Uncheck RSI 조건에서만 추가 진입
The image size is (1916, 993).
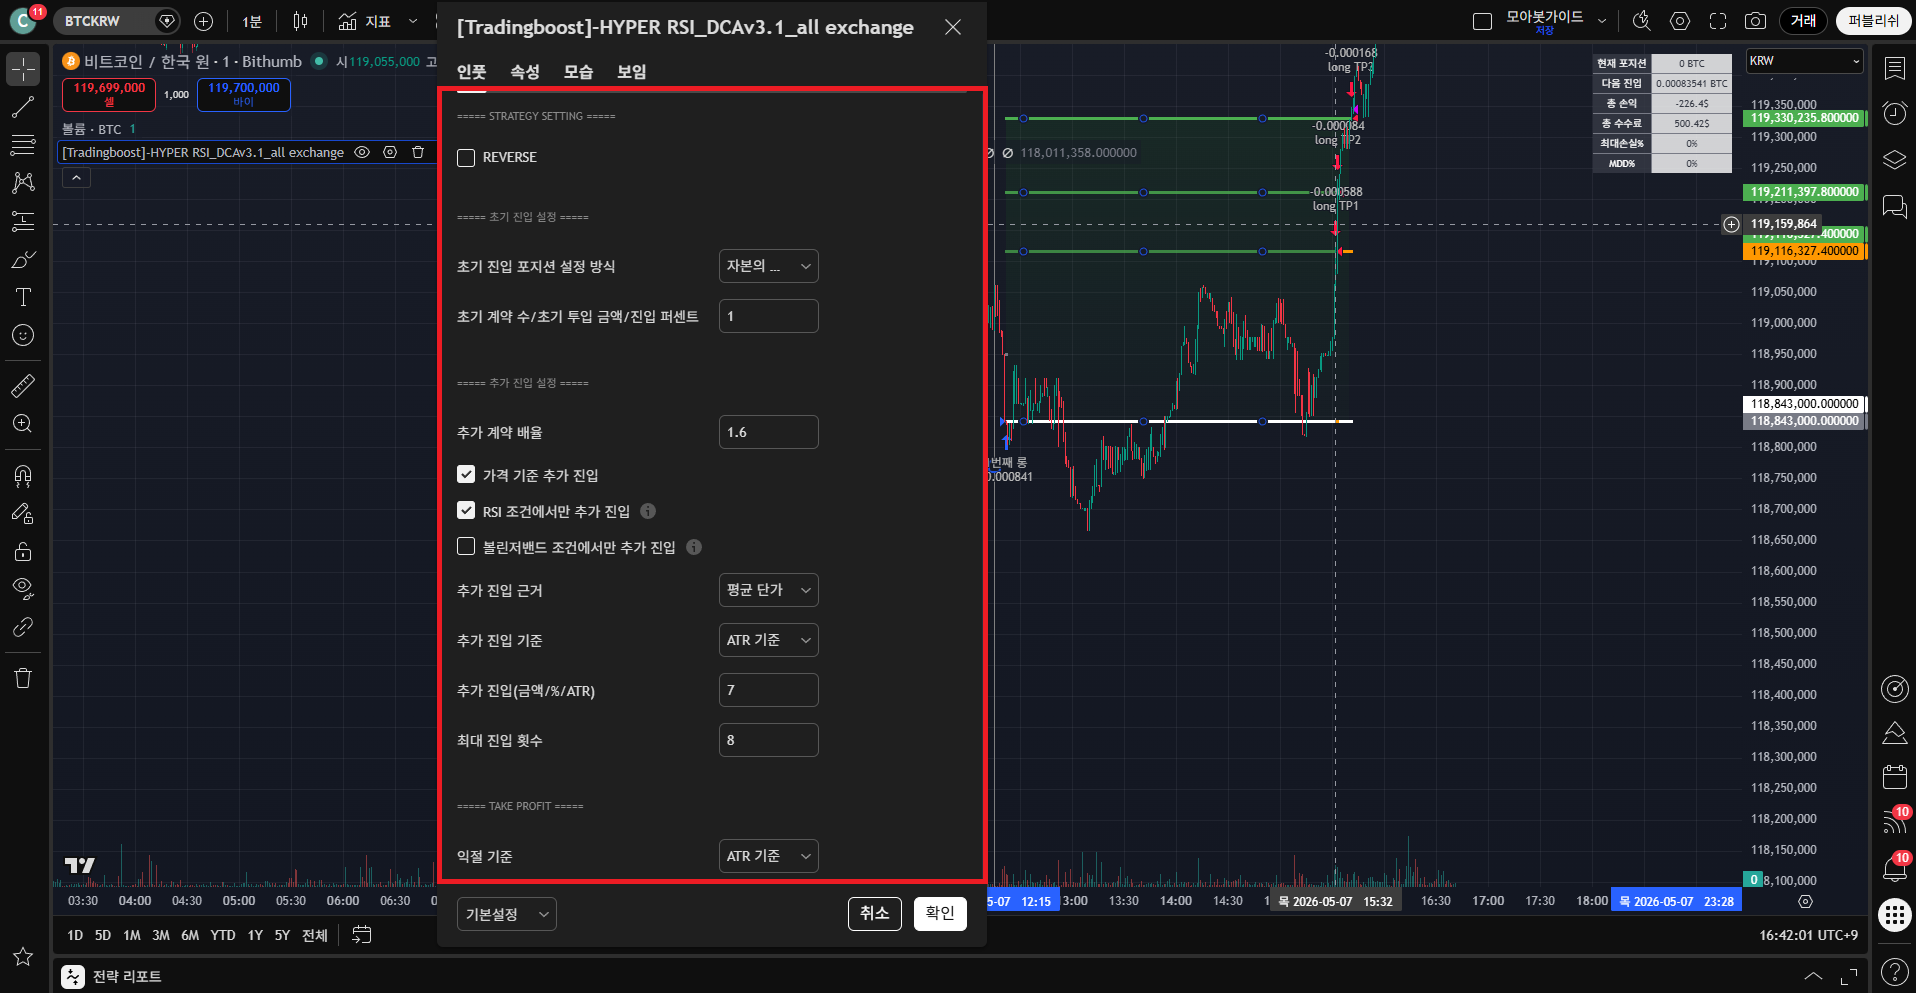pos(466,510)
